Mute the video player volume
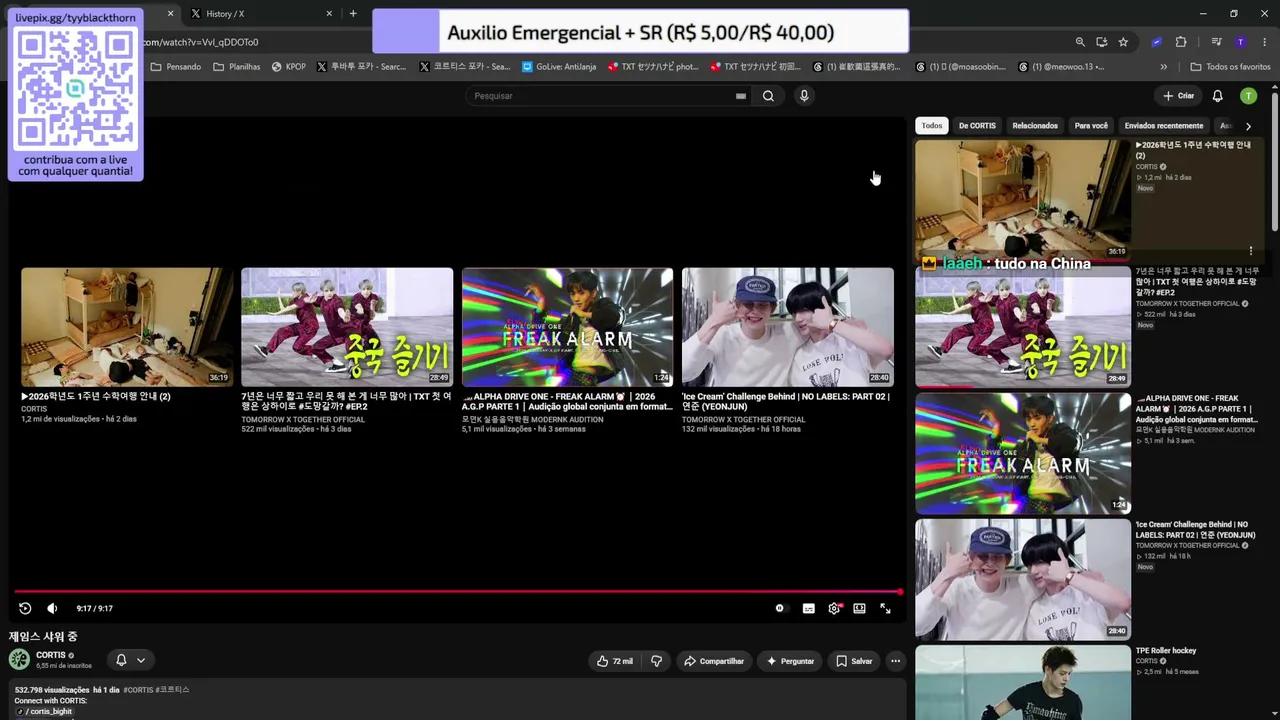The image size is (1280, 720). [52, 608]
